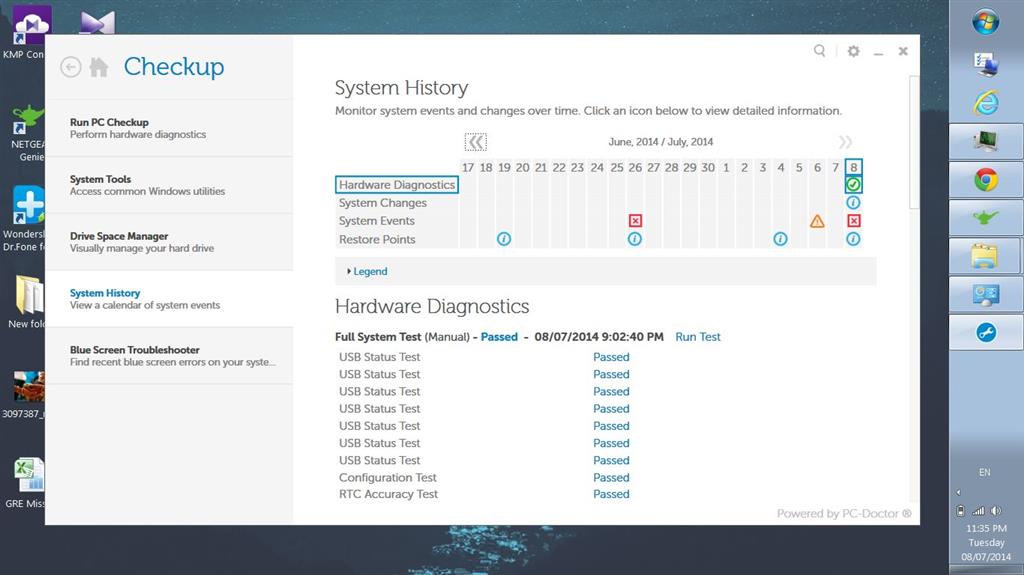This screenshot has width=1024, height=575.
Task: View Restore Points info icon on day 19
Action: coord(504,239)
